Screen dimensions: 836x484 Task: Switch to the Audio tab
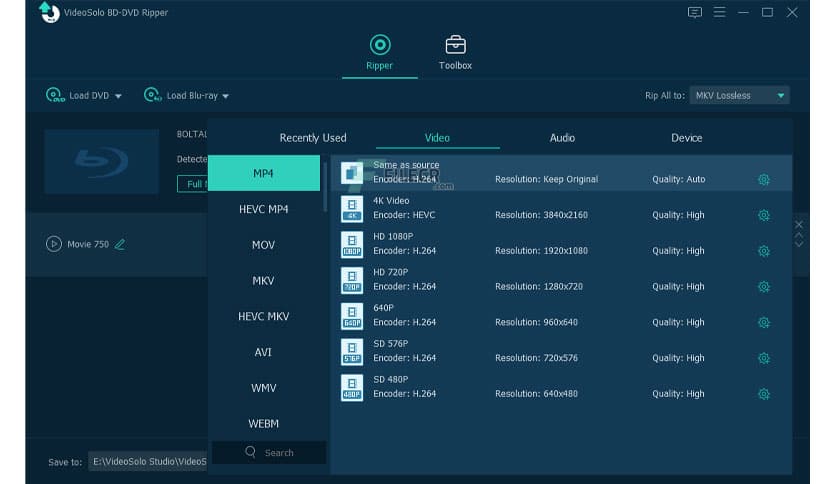562,138
